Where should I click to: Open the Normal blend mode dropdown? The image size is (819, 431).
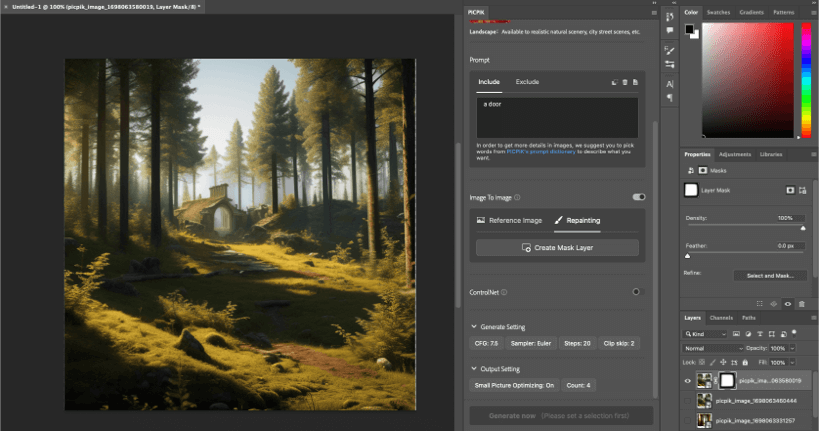click(x=713, y=347)
